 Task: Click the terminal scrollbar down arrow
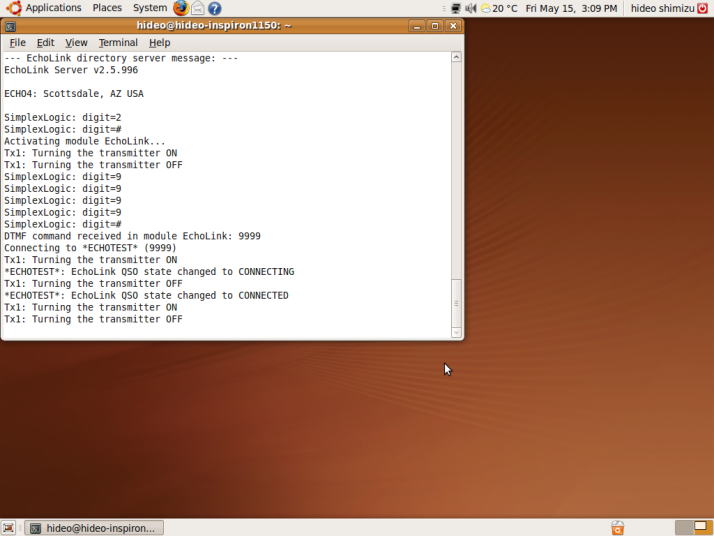click(456, 333)
